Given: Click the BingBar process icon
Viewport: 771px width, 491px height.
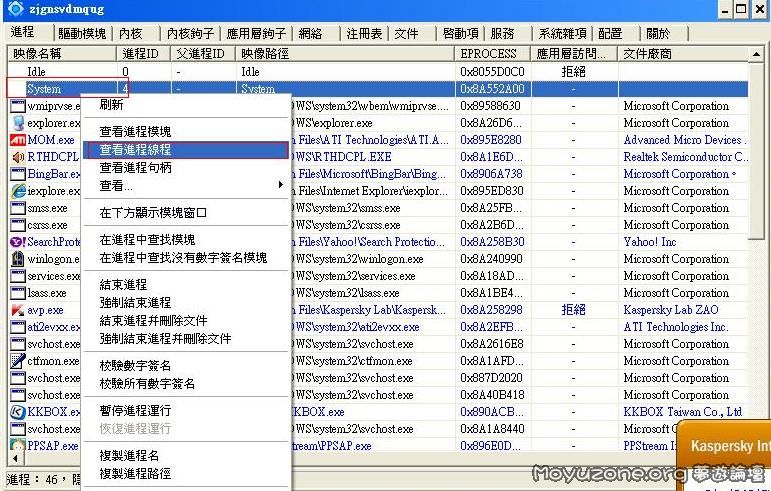Looking at the screenshot, I should pos(18,174).
